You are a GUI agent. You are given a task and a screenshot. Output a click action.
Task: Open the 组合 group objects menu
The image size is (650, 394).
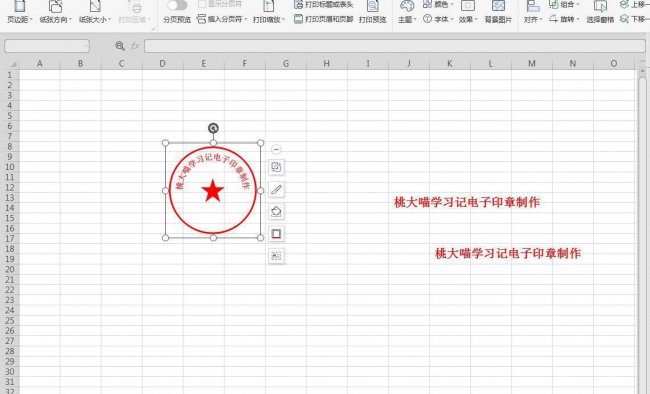[x=564, y=4]
